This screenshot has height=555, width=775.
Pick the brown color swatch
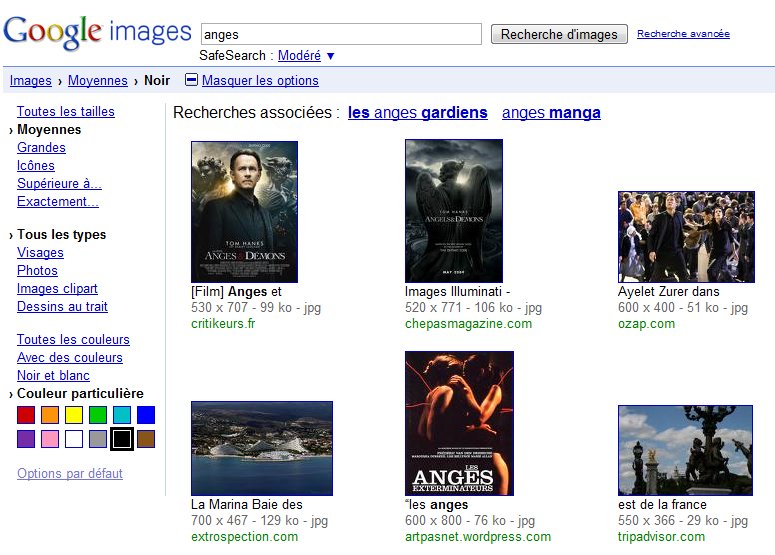point(146,439)
